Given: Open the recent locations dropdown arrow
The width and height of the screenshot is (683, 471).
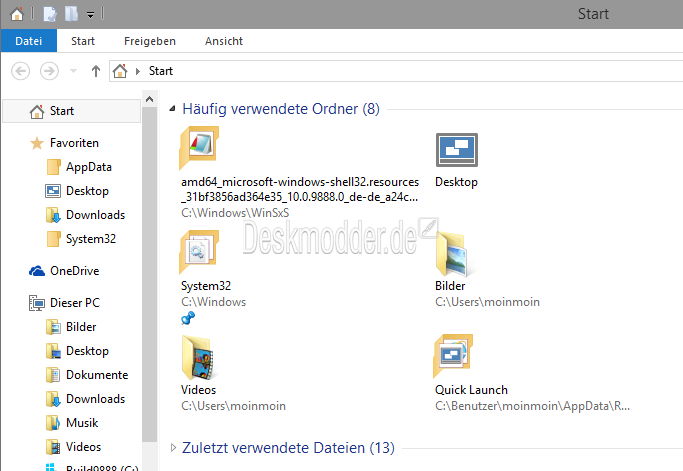Looking at the screenshot, I should coord(74,71).
